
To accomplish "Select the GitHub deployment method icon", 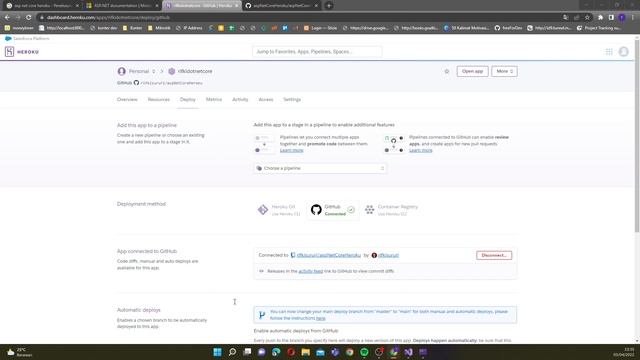I will 316,210.
